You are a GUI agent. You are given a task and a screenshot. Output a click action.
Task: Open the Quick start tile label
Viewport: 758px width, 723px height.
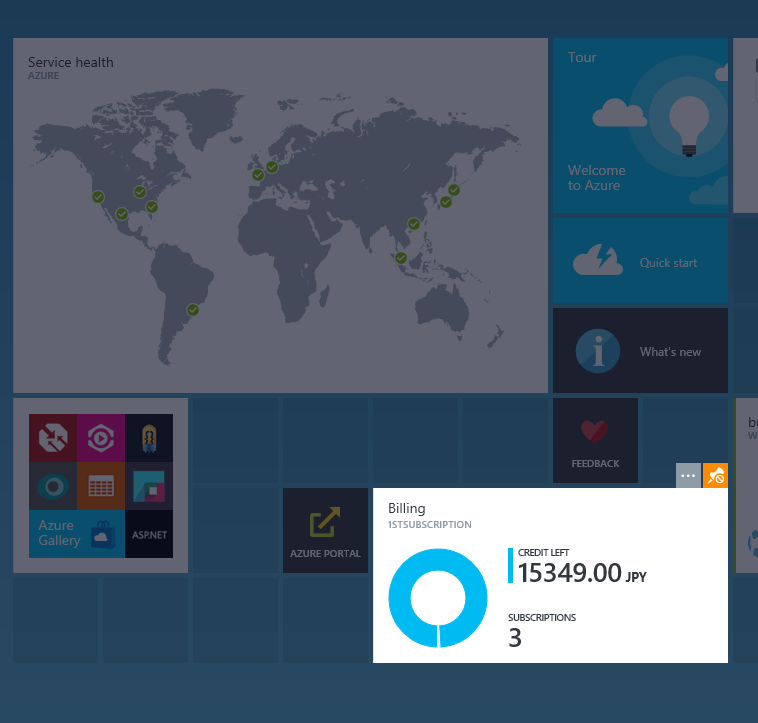tap(668, 263)
